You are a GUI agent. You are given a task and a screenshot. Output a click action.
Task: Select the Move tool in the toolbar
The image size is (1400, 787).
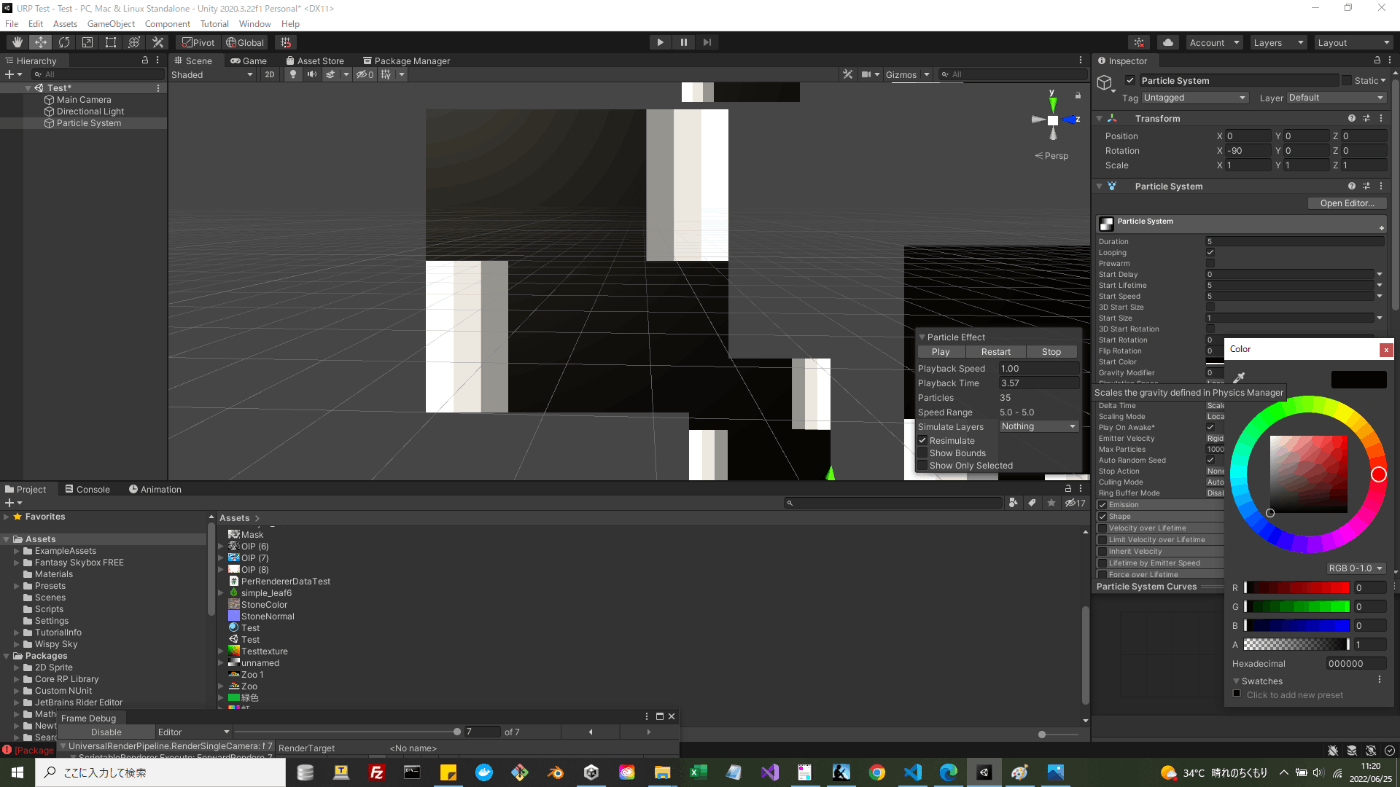[41, 42]
